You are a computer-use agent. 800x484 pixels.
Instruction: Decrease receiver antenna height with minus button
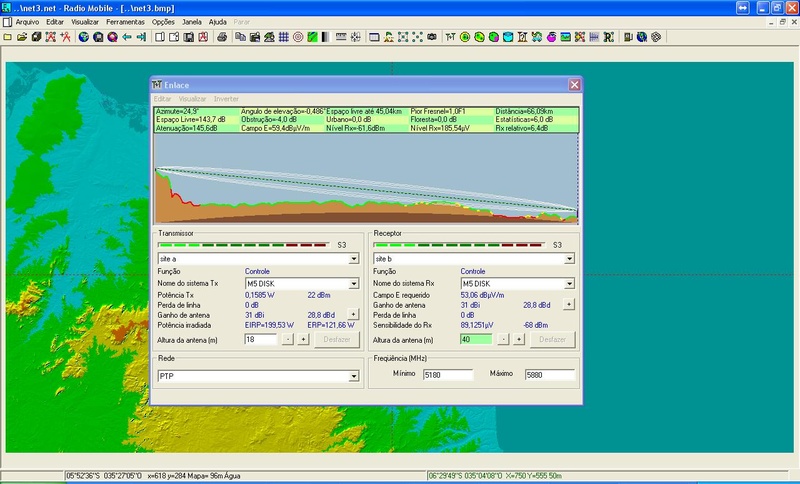[503, 340]
